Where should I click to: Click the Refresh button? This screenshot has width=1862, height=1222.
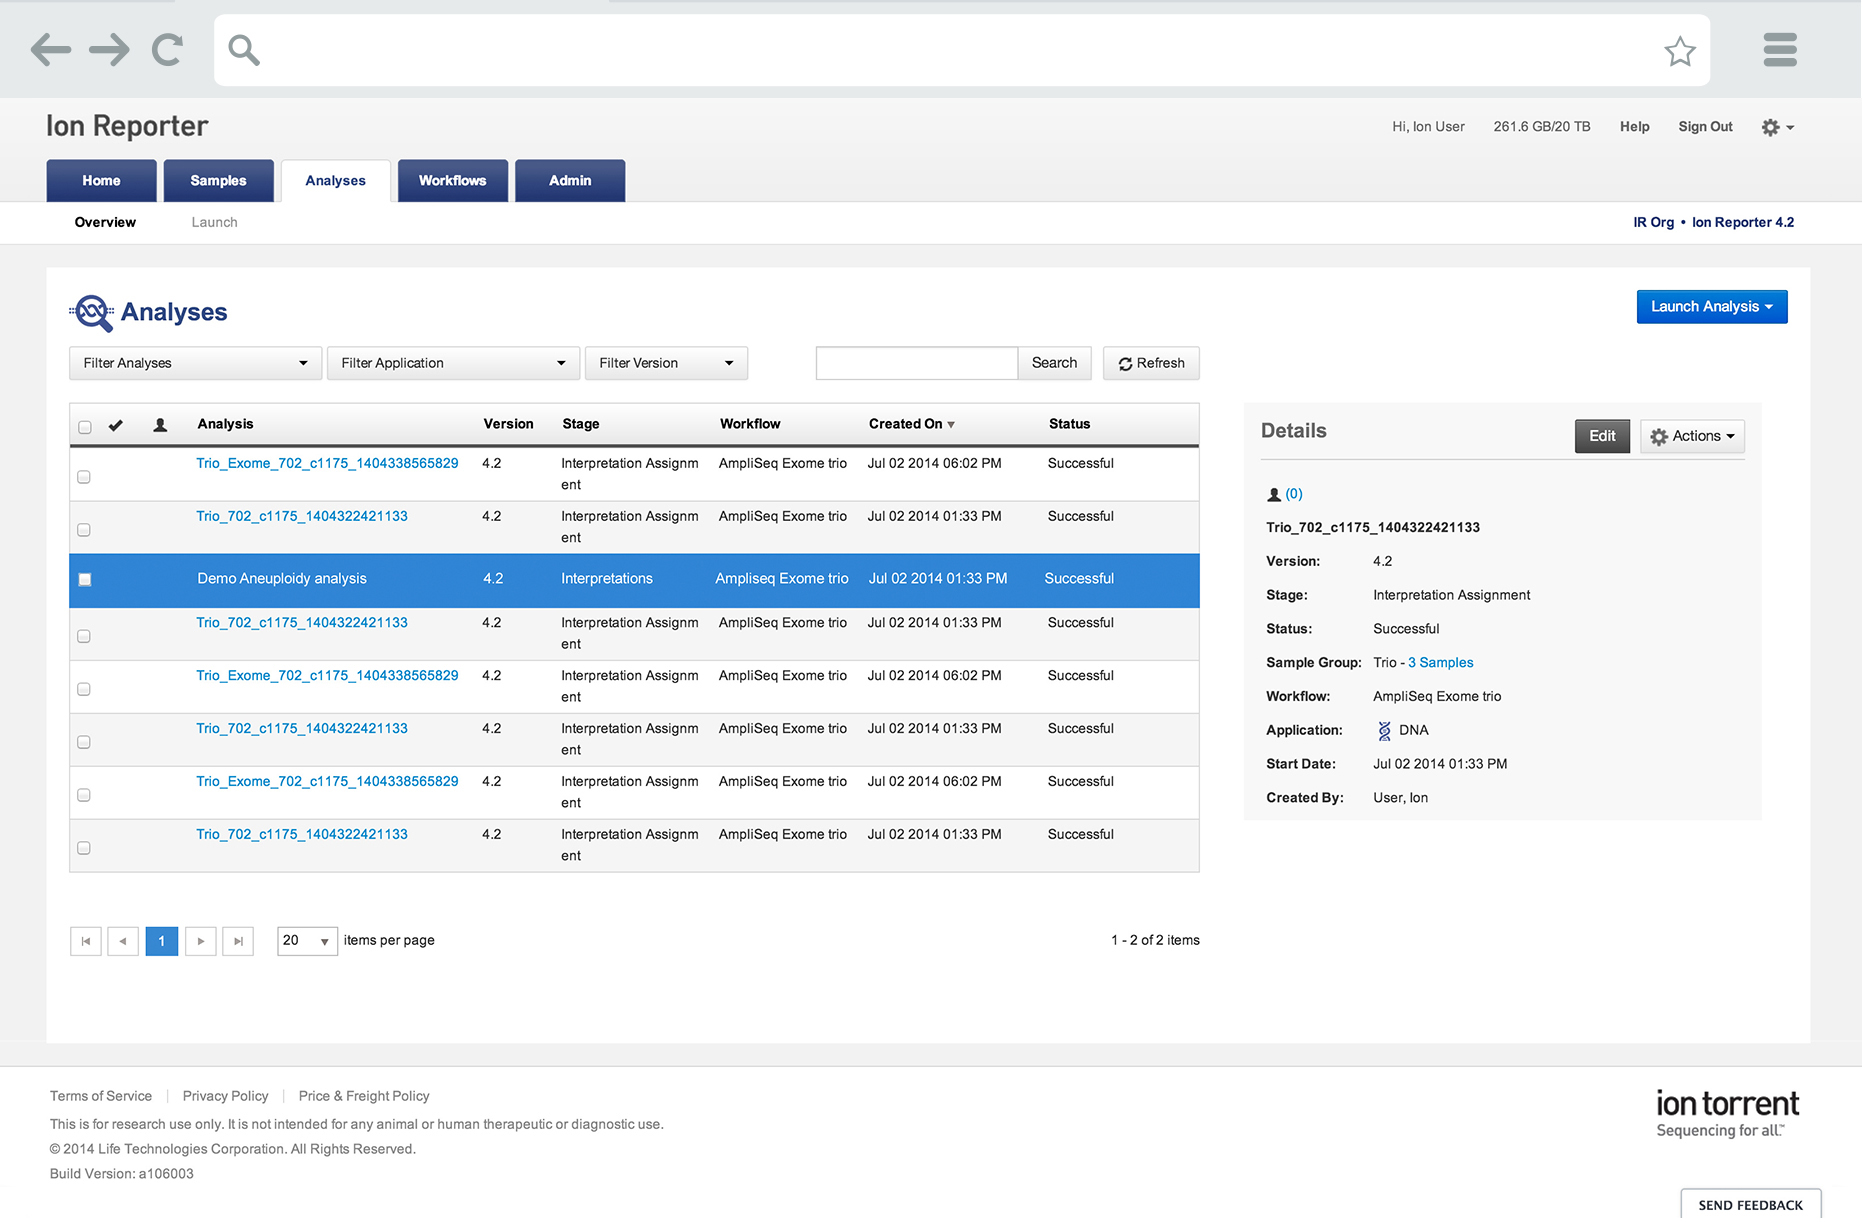[1151, 363]
